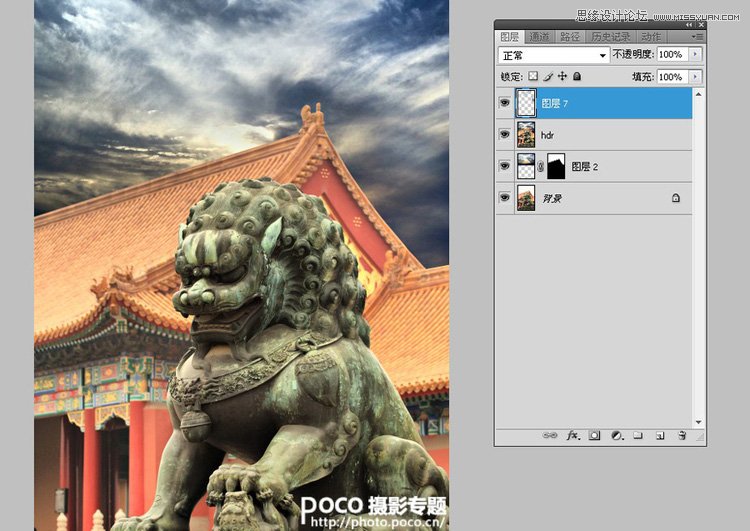Click the 填充 100% input field
750x531 pixels.
click(673, 77)
